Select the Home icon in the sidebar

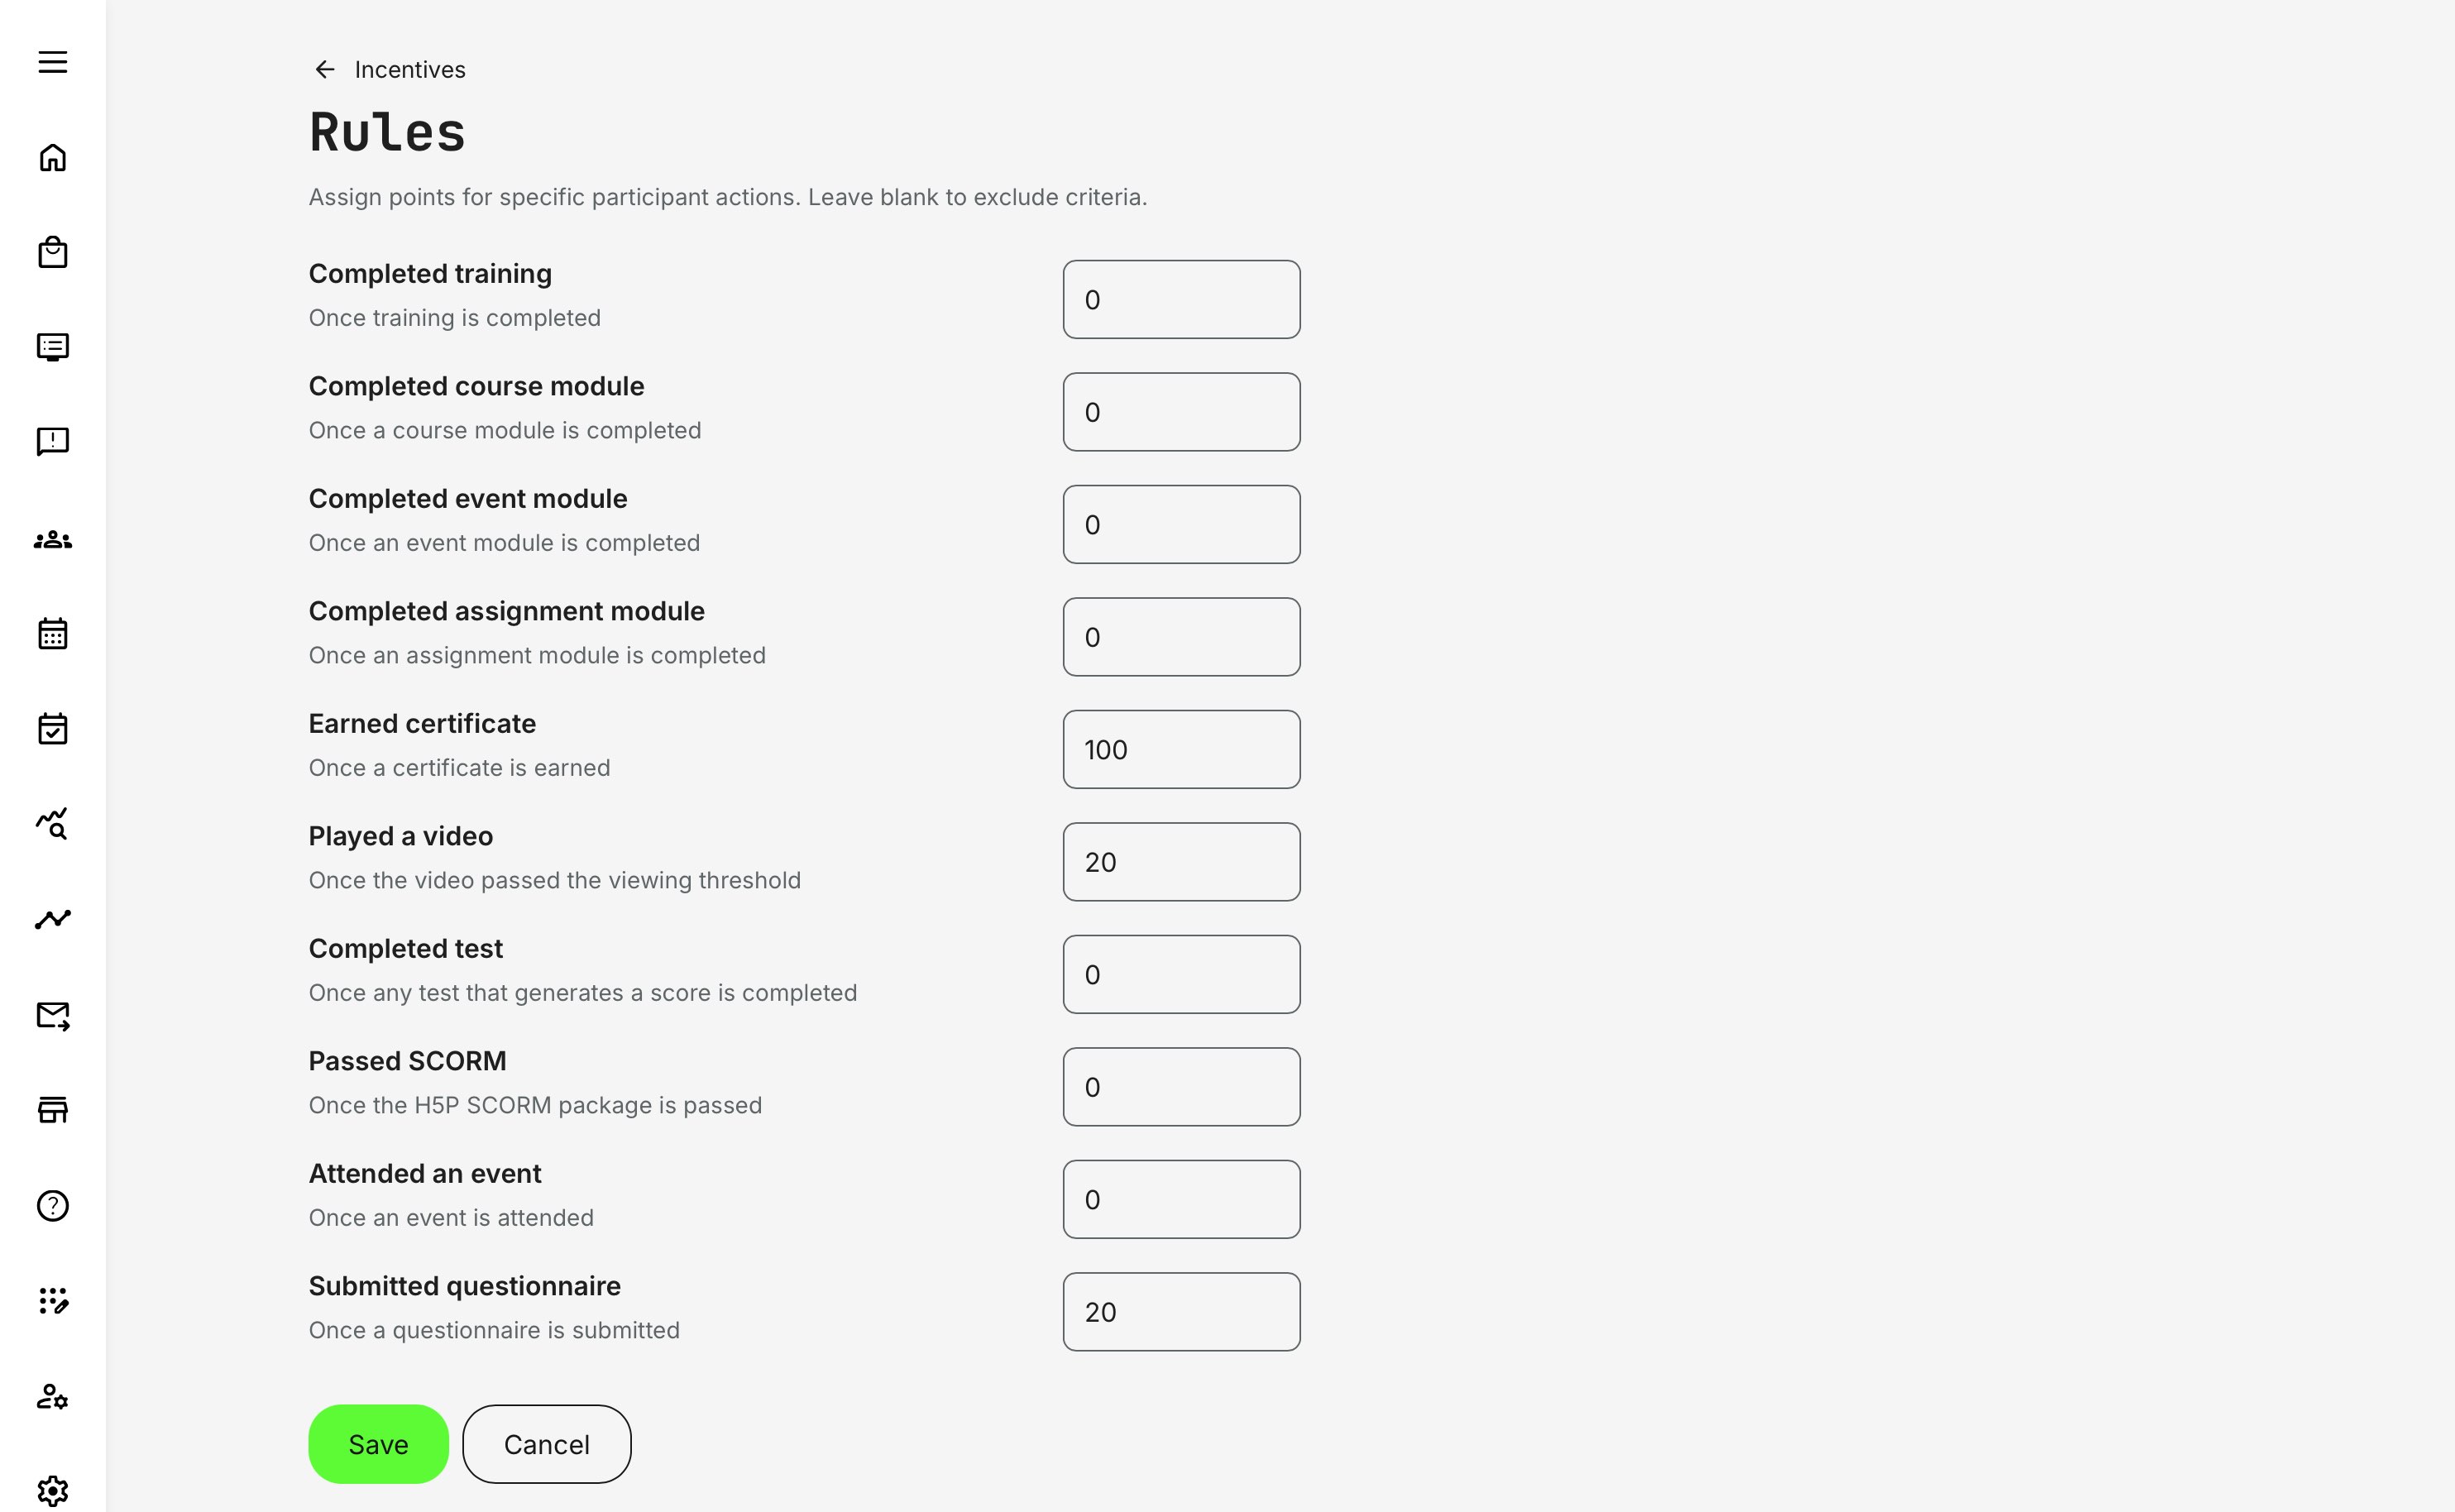(51, 157)
